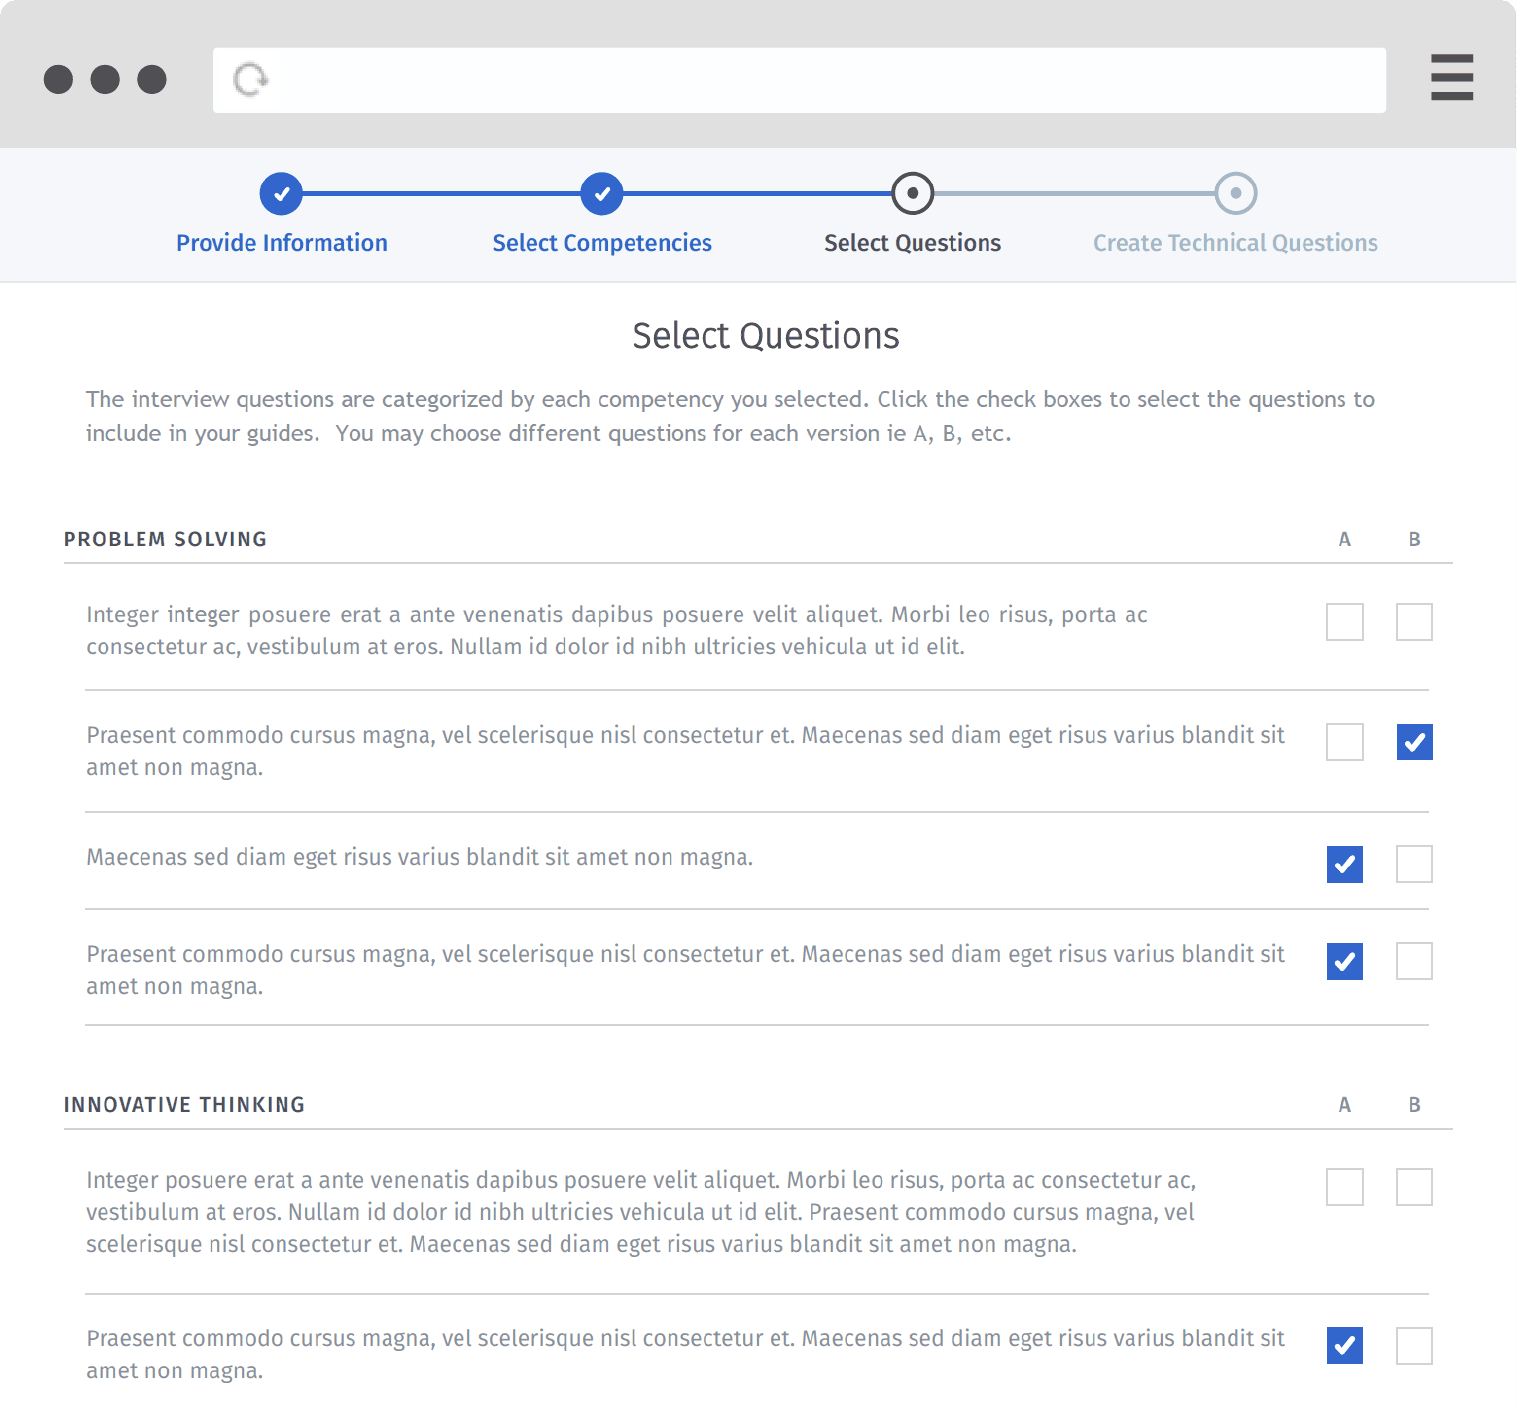Check column A for second Problem Solving question
The image size is (1517, 1405).
pos(1344,742)
